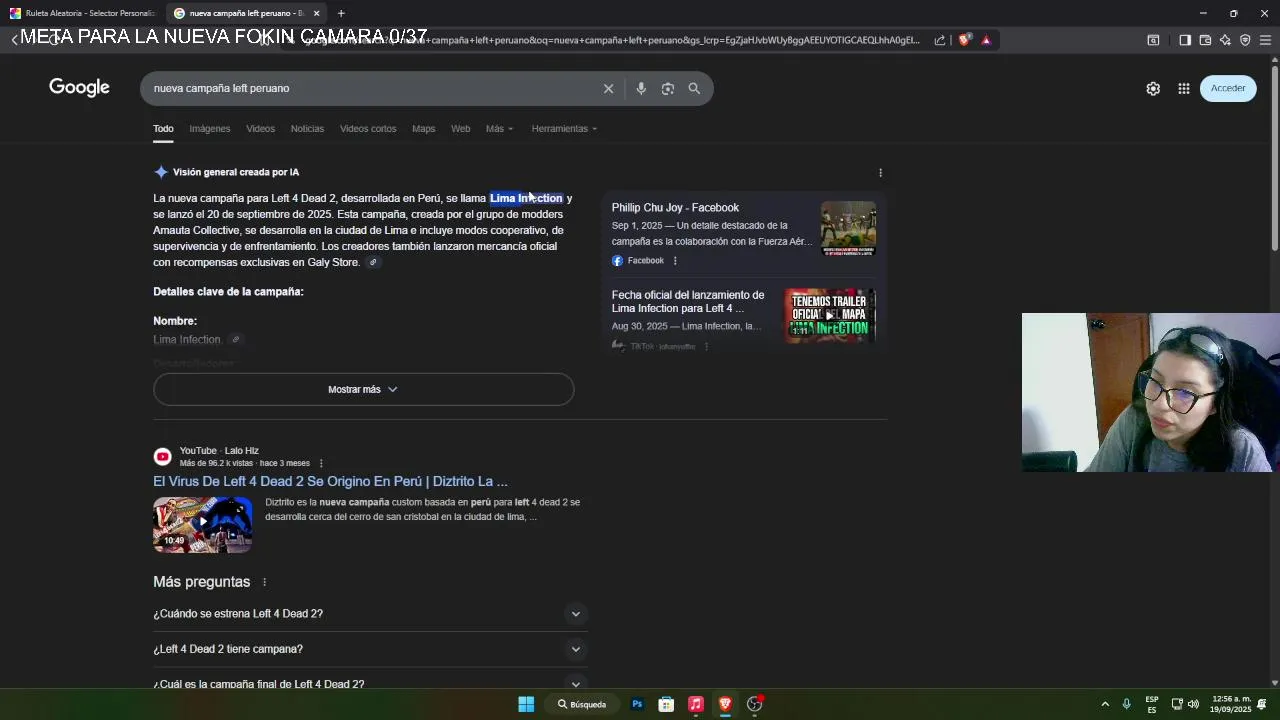Open volume control in system tray
This screenshot has width=1280, height=720.
(x=1193, y=704)
